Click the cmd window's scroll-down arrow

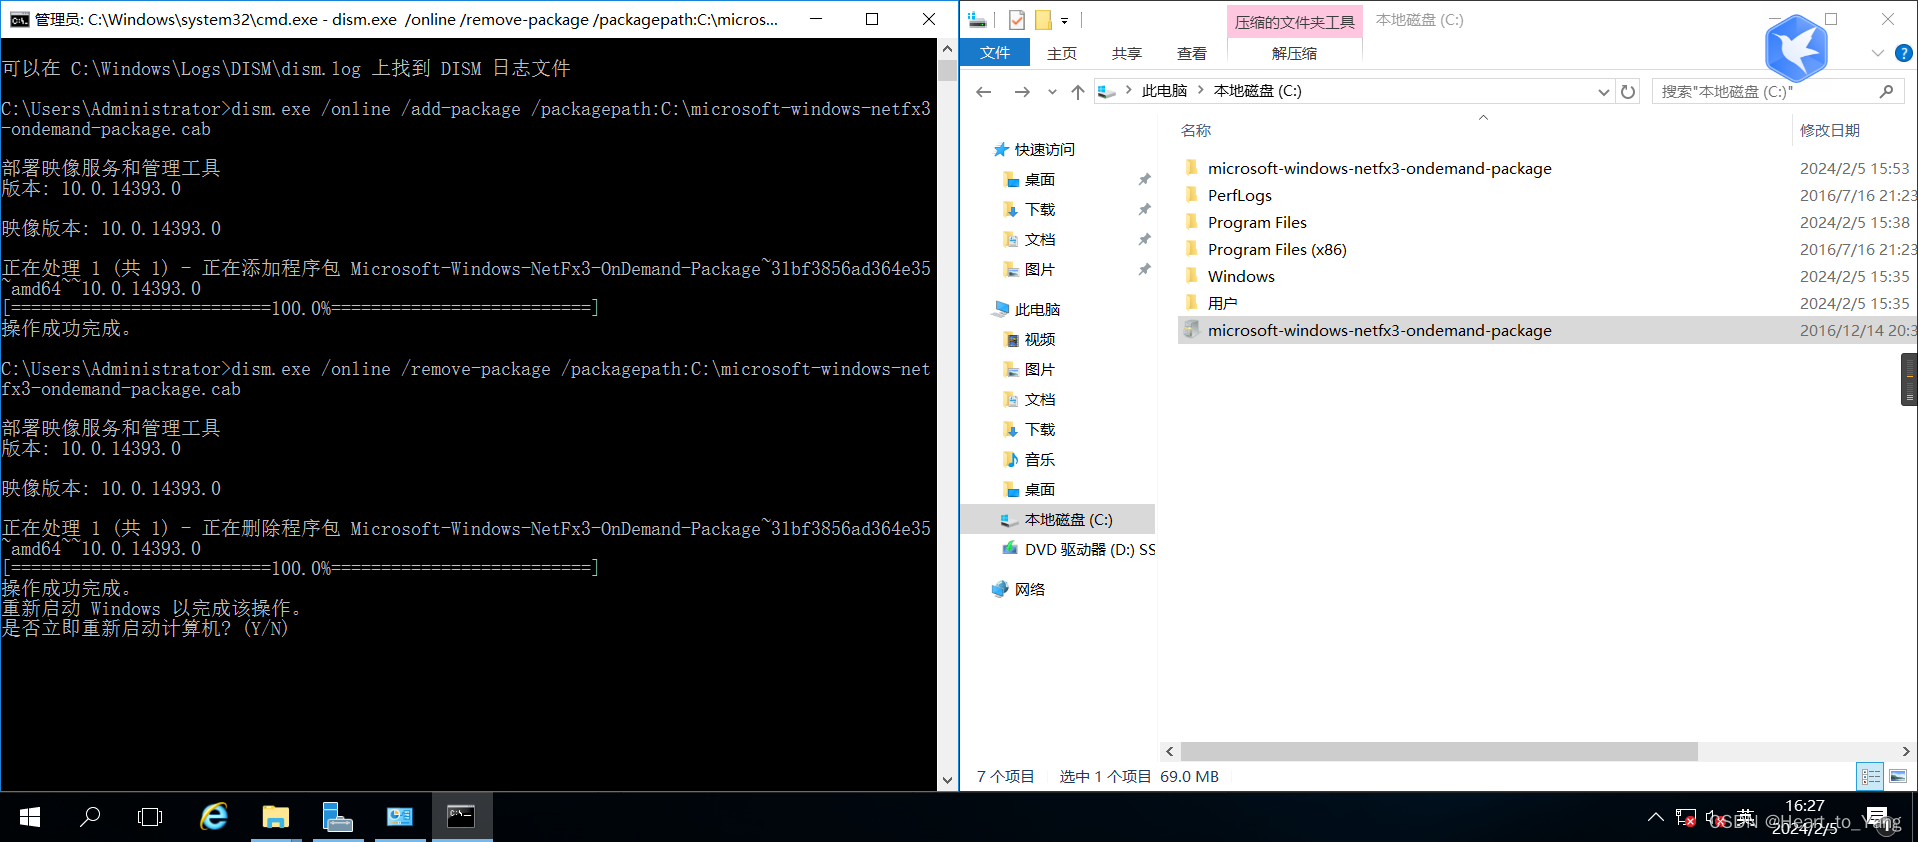tap(947, 780)
